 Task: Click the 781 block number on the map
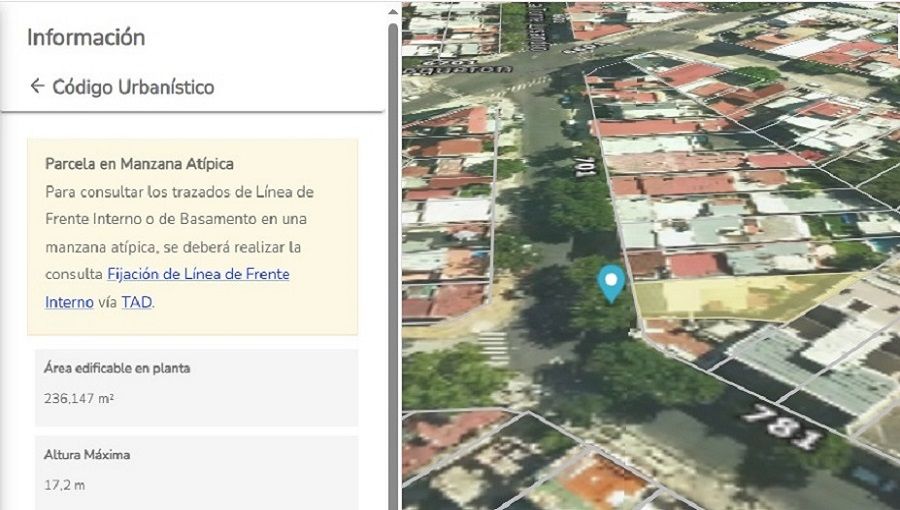click(782, 425)
